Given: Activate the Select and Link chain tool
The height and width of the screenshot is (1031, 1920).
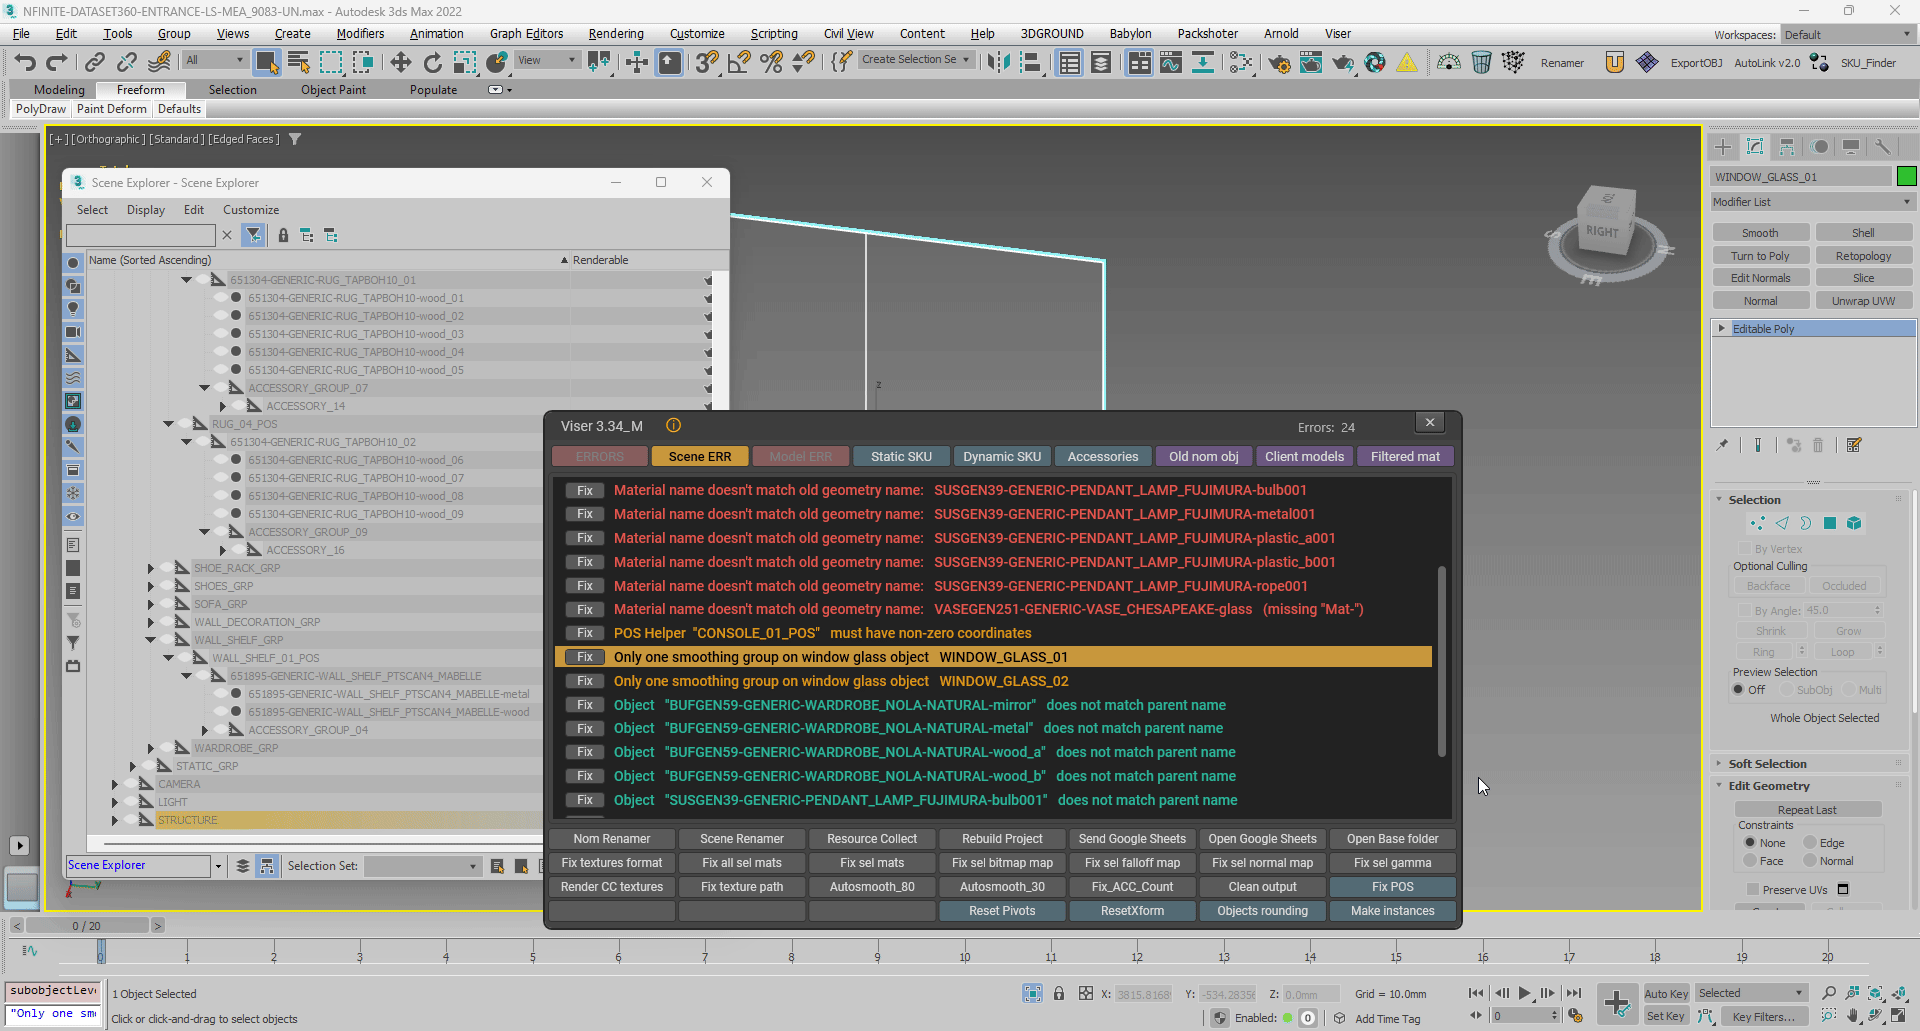Looking at the screenshot, I should (94, 63).
